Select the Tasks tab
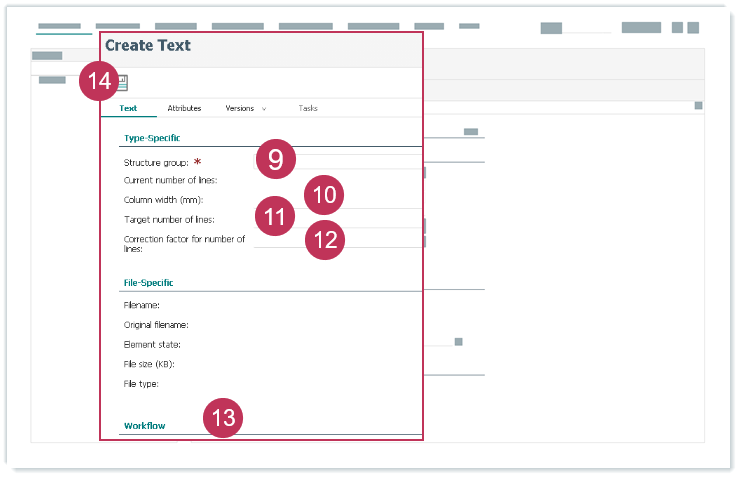Screen dimensions: 740x478 pyautogui.click(x=308, y=108)
